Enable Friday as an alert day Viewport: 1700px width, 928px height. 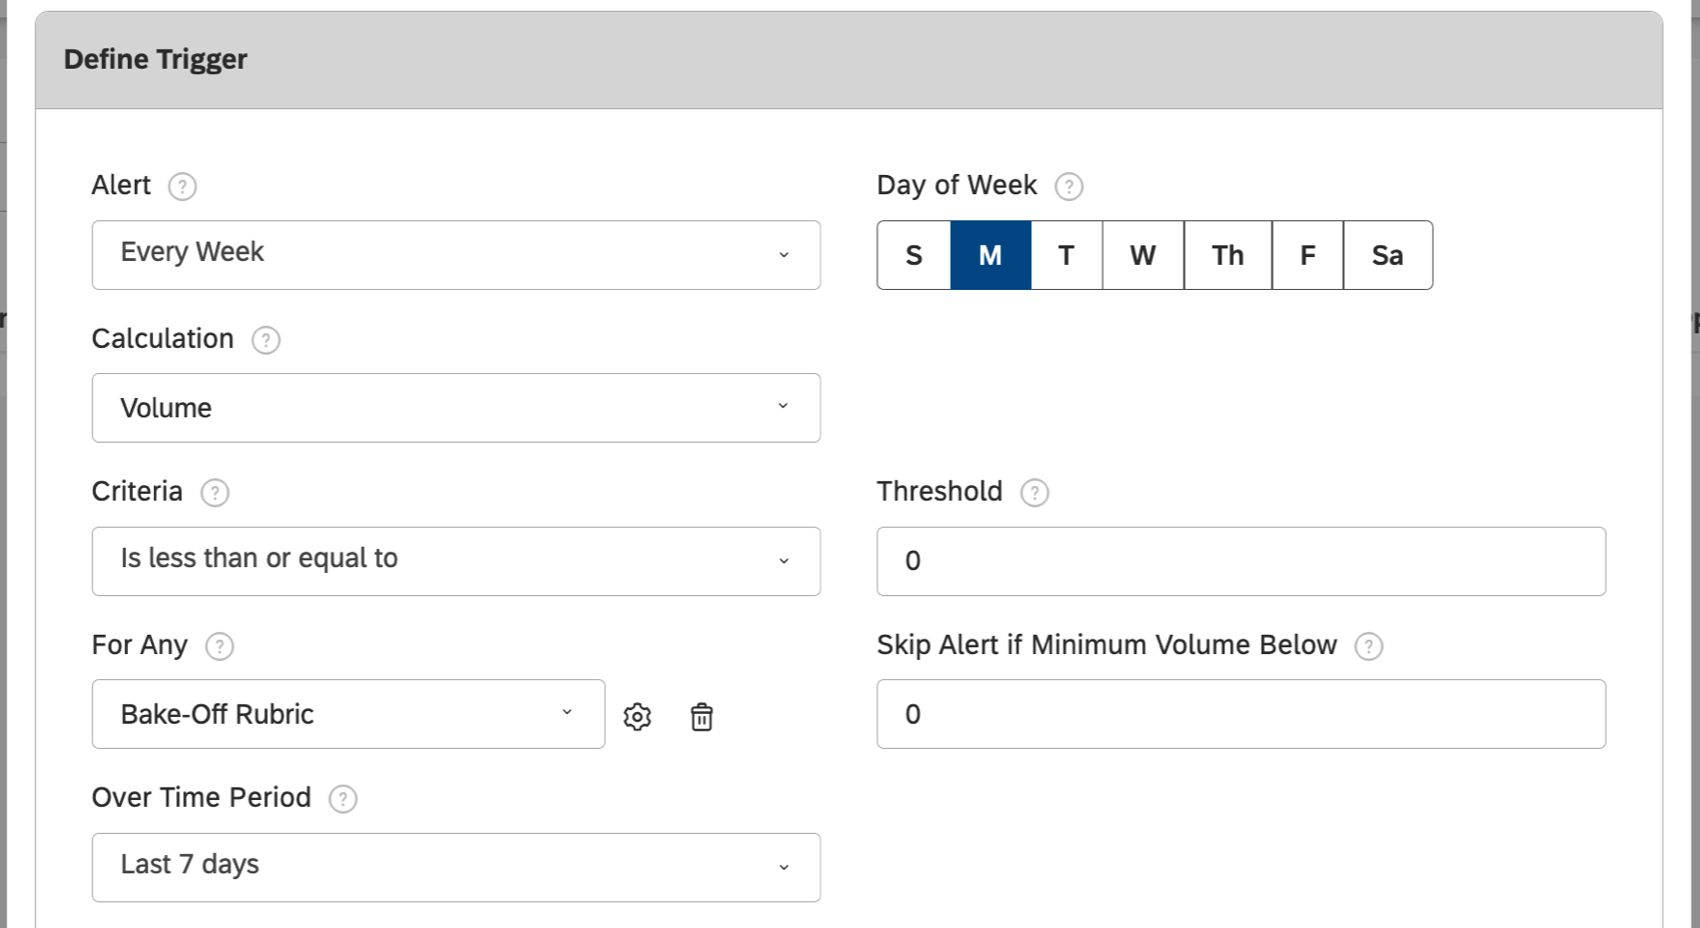click(1306, 255)
